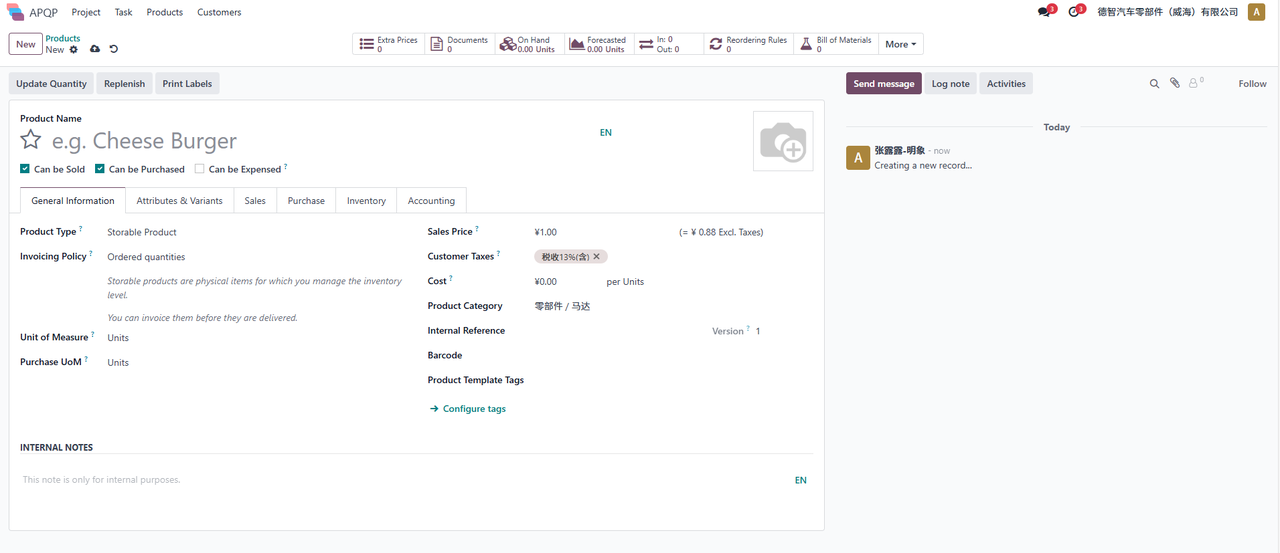Click the cloud save icon

coord(95,49)
